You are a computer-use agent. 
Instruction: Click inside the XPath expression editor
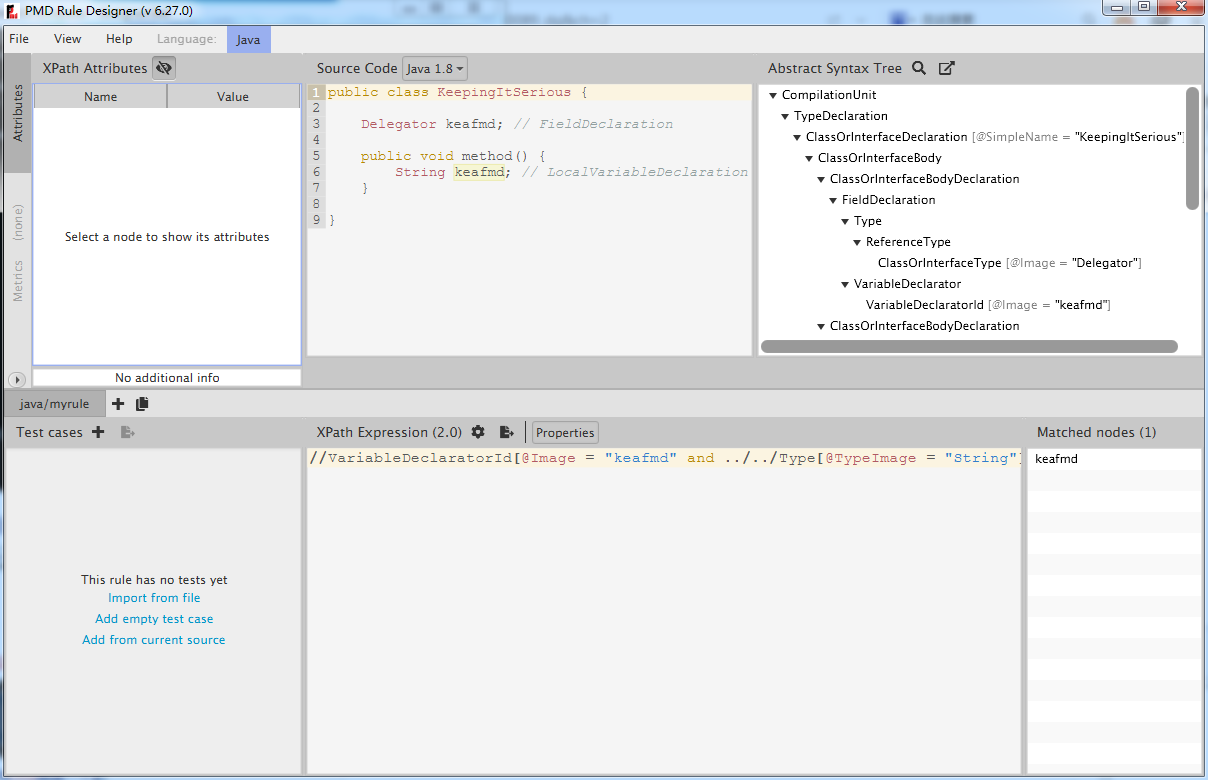664,610
